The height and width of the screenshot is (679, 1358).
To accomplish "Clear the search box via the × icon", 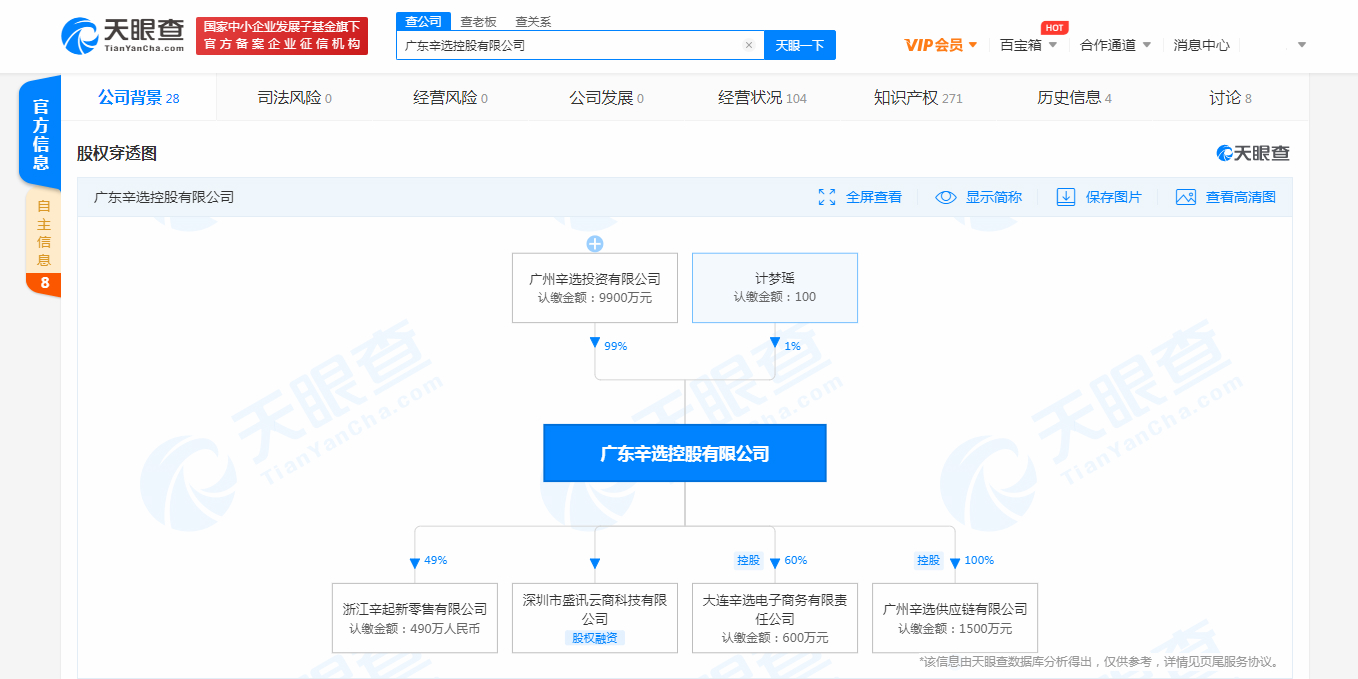I will [x=749, y=45].
